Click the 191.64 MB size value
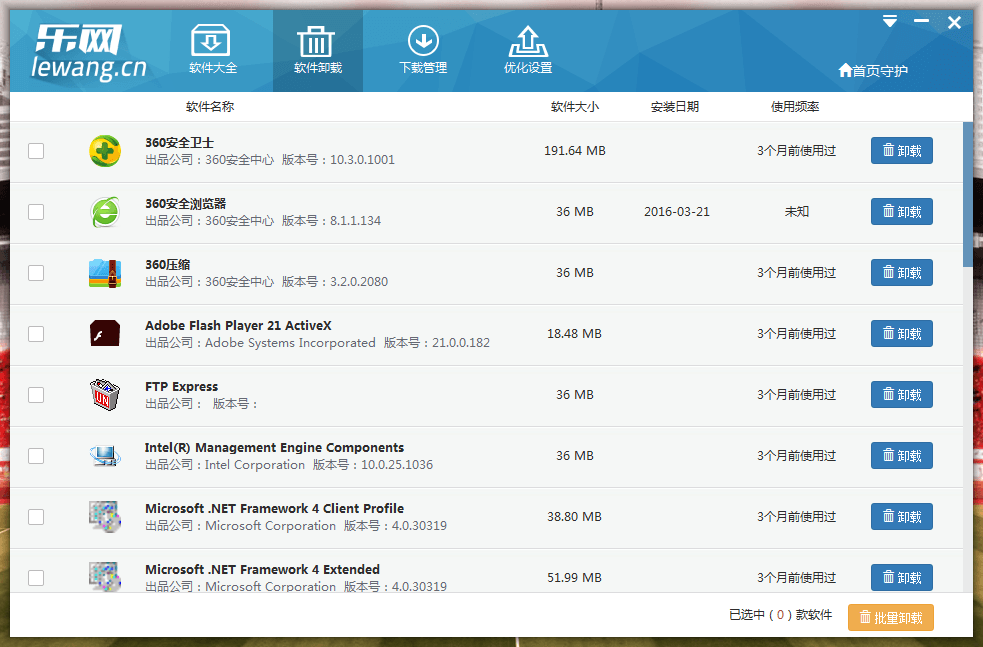The image size is (983, 647). point(575,150)
